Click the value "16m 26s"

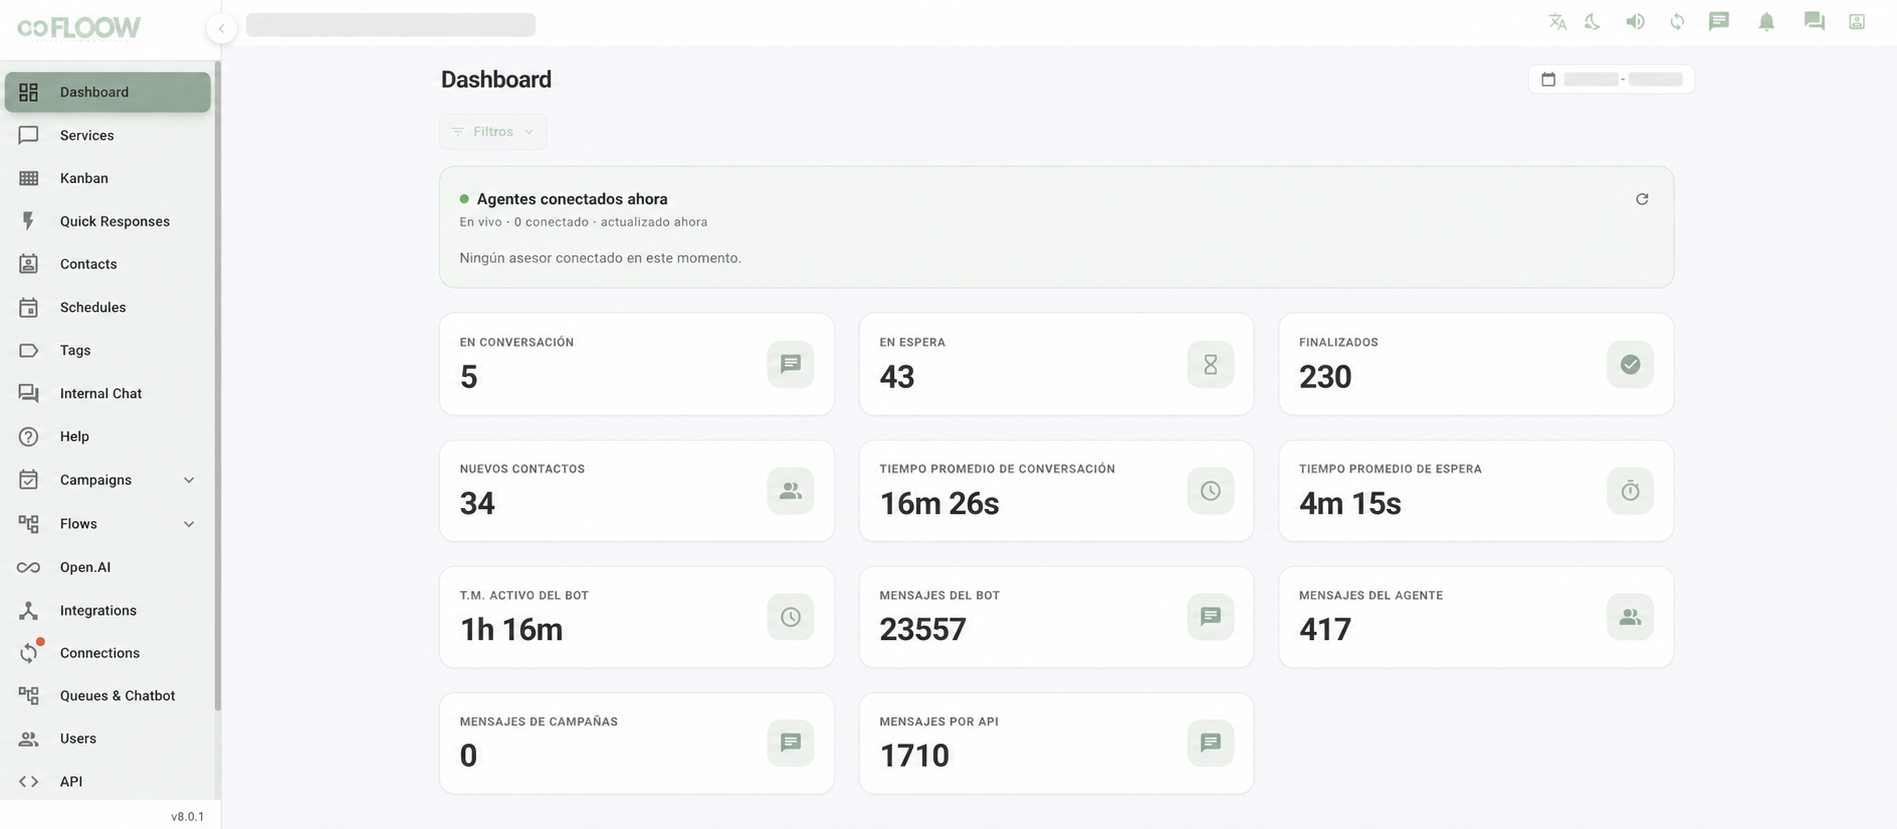pos(939,503)
